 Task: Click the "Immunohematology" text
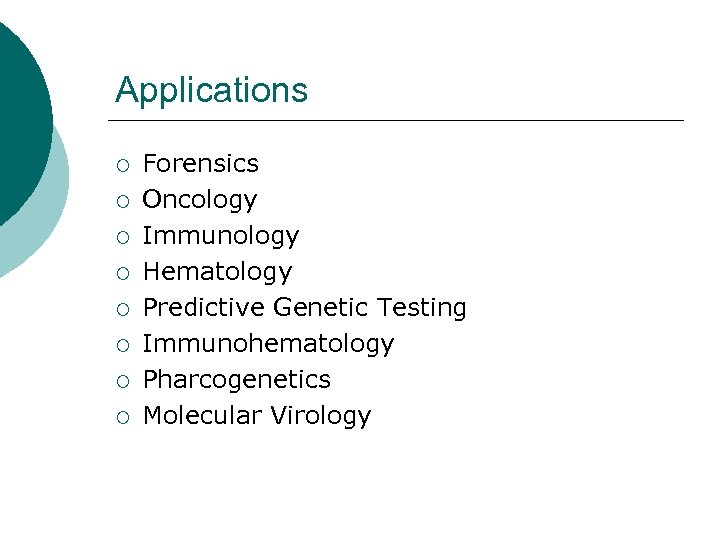coord(269,343)
